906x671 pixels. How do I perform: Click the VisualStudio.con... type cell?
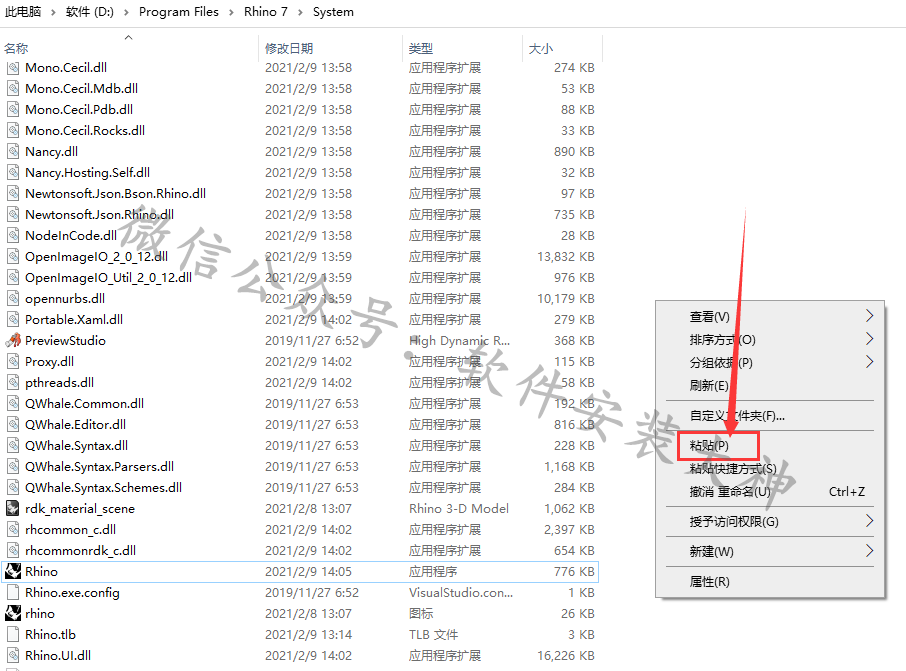(x=461, y=592)
